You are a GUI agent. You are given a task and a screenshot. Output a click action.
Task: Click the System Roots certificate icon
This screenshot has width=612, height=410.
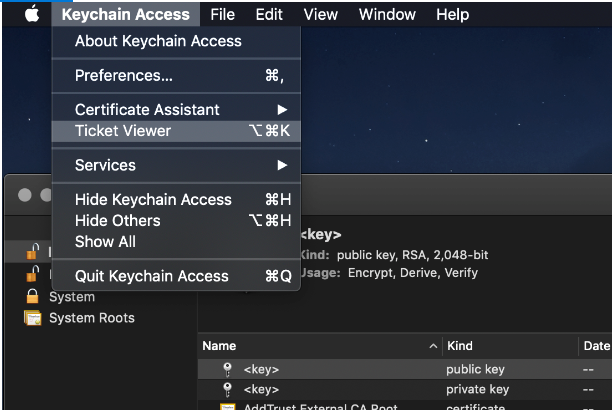(33, 318)
